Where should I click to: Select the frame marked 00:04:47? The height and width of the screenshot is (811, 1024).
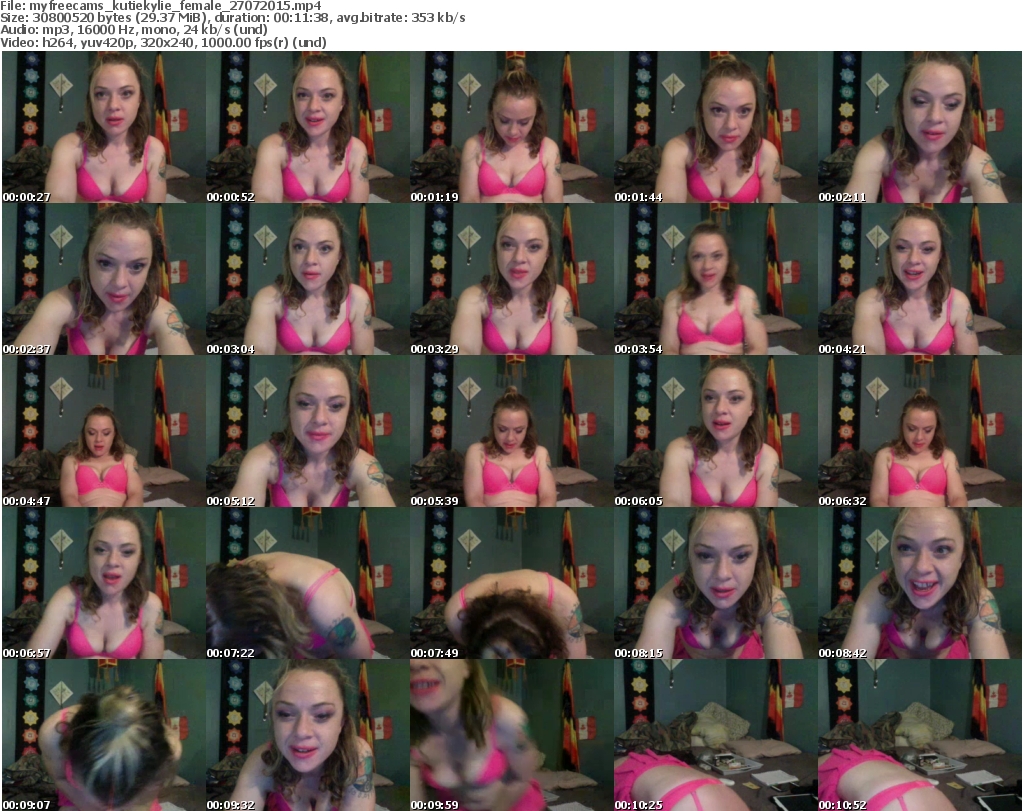pyautogui.click(x=104, y=432)
